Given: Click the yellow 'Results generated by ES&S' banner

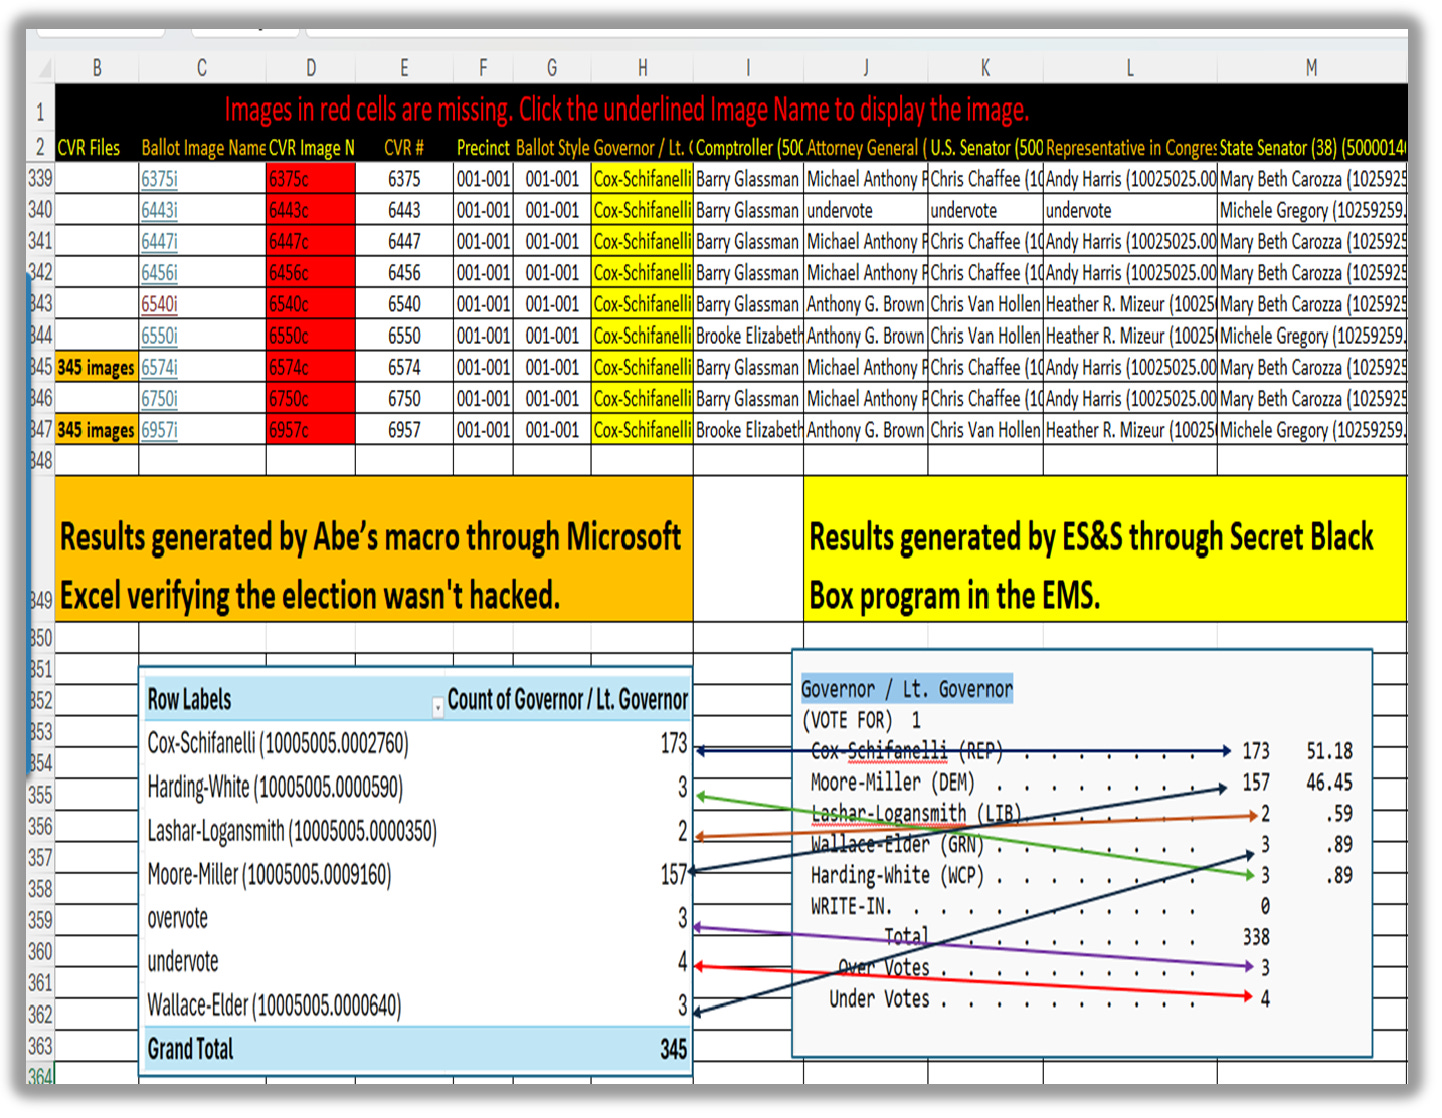Looking at the screenshot, I should point(1105,549).
